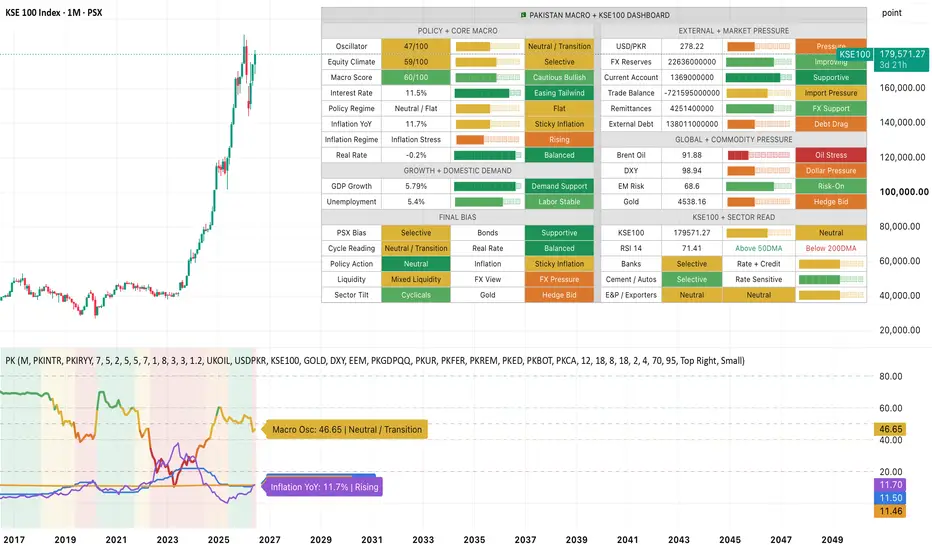
Task: Click the Cautious Bullish status cell
Action: coord(559,77)
